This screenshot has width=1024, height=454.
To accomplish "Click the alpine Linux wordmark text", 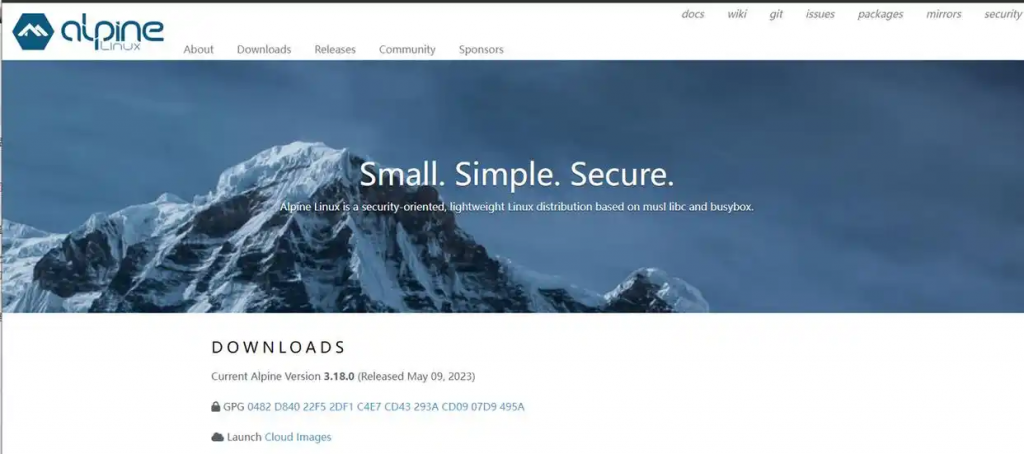I will coord(112,33).
